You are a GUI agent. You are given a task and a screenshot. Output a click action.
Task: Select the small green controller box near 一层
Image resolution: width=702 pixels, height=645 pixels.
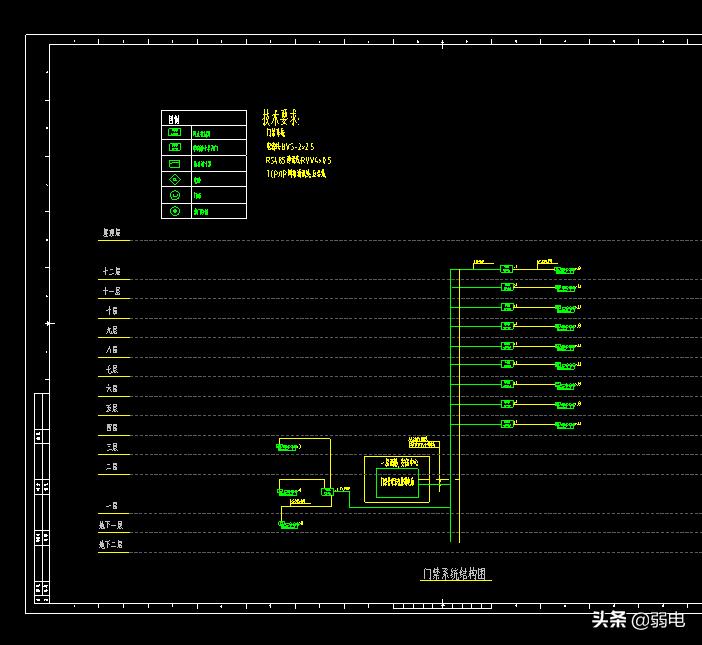tap(327, 491)
